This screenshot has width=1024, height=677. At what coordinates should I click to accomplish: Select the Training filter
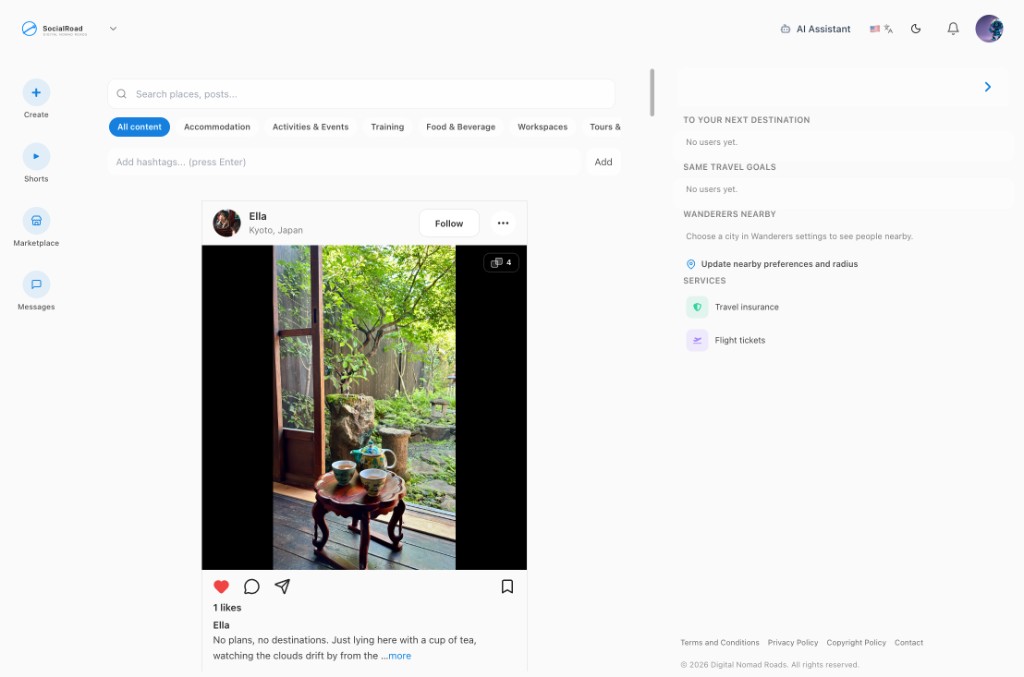click(x=387, y=127)
